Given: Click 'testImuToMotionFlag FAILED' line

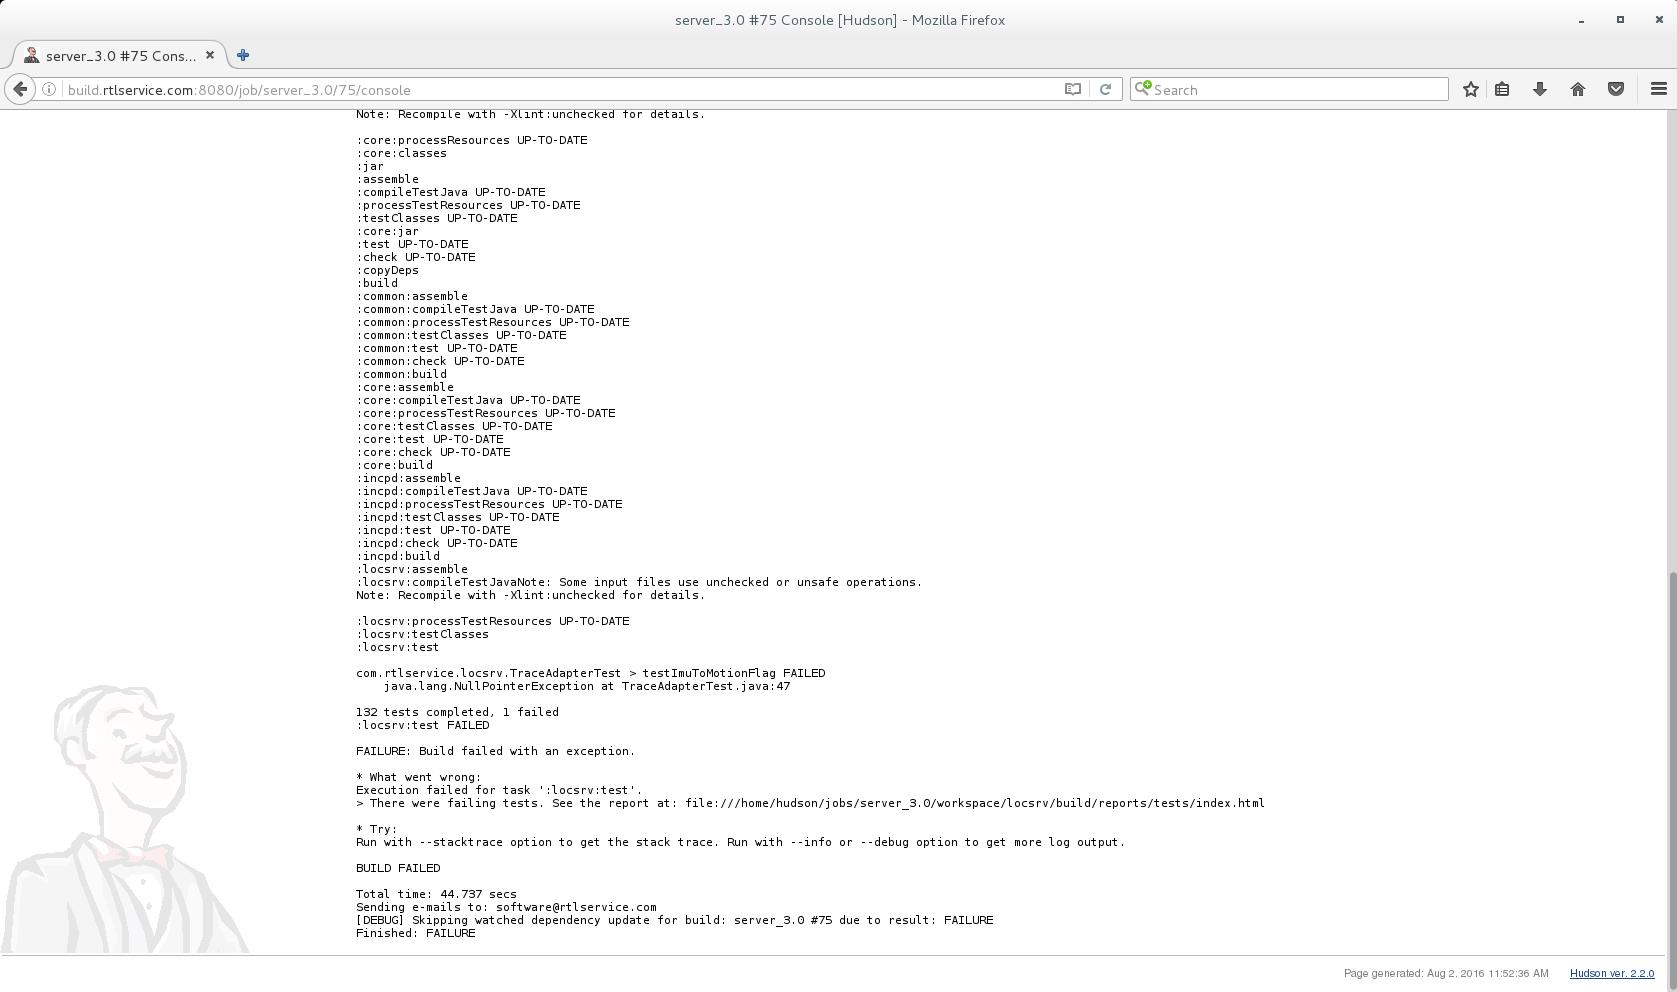Looking at the screenshot, I should pyautogui.click(x=733, y=673).
